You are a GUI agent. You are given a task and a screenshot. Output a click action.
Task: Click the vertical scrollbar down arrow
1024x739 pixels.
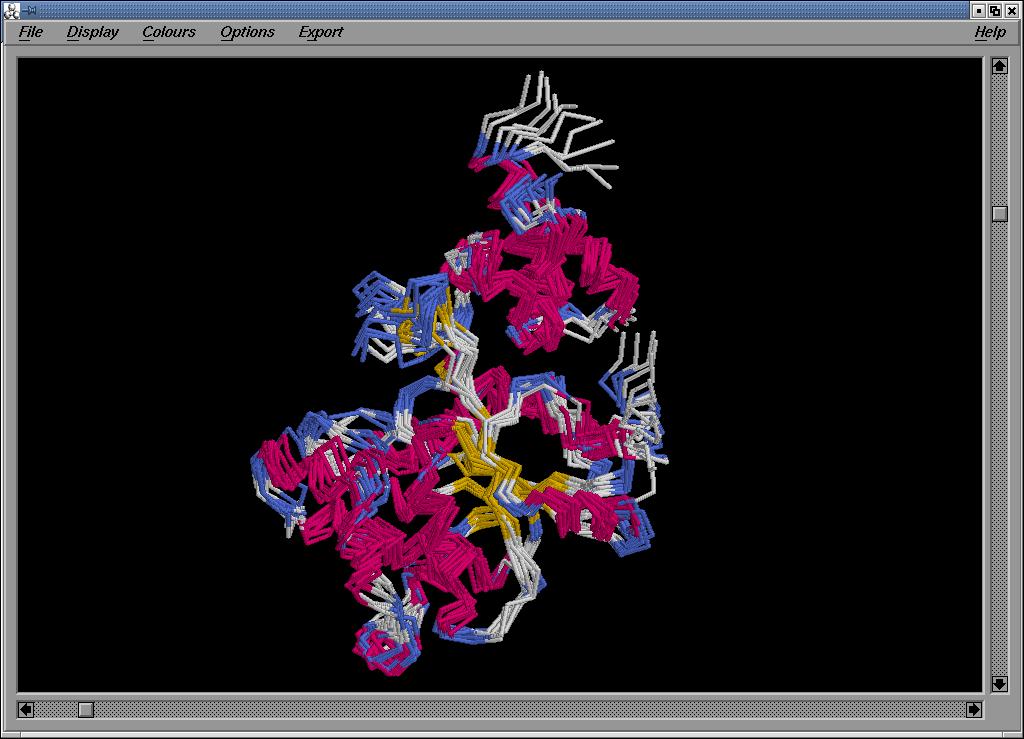click(999, 683)
